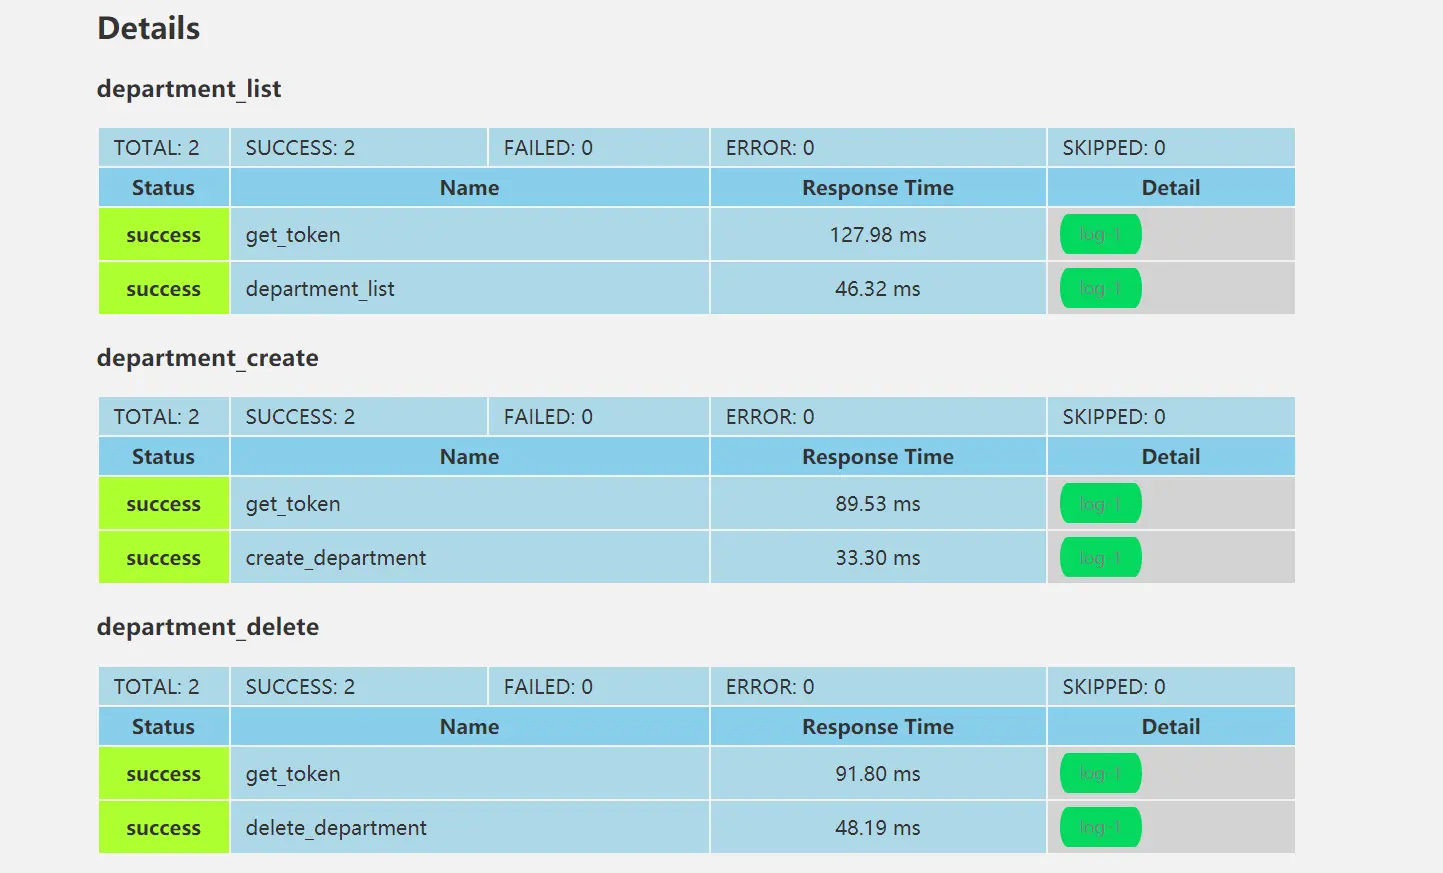Open log for create_department step
The height and width of the screenshot is (873, 1443).
1100,557
